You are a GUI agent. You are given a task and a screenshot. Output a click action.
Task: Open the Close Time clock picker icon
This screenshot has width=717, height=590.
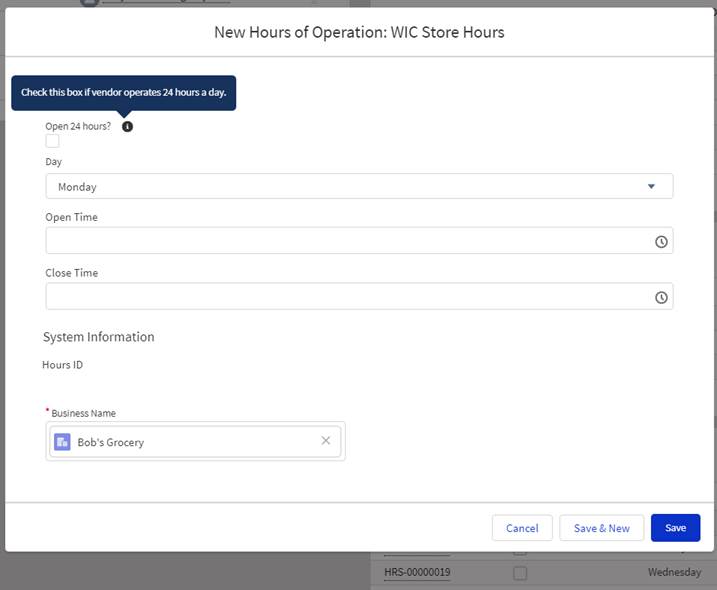tap(661, 298)
